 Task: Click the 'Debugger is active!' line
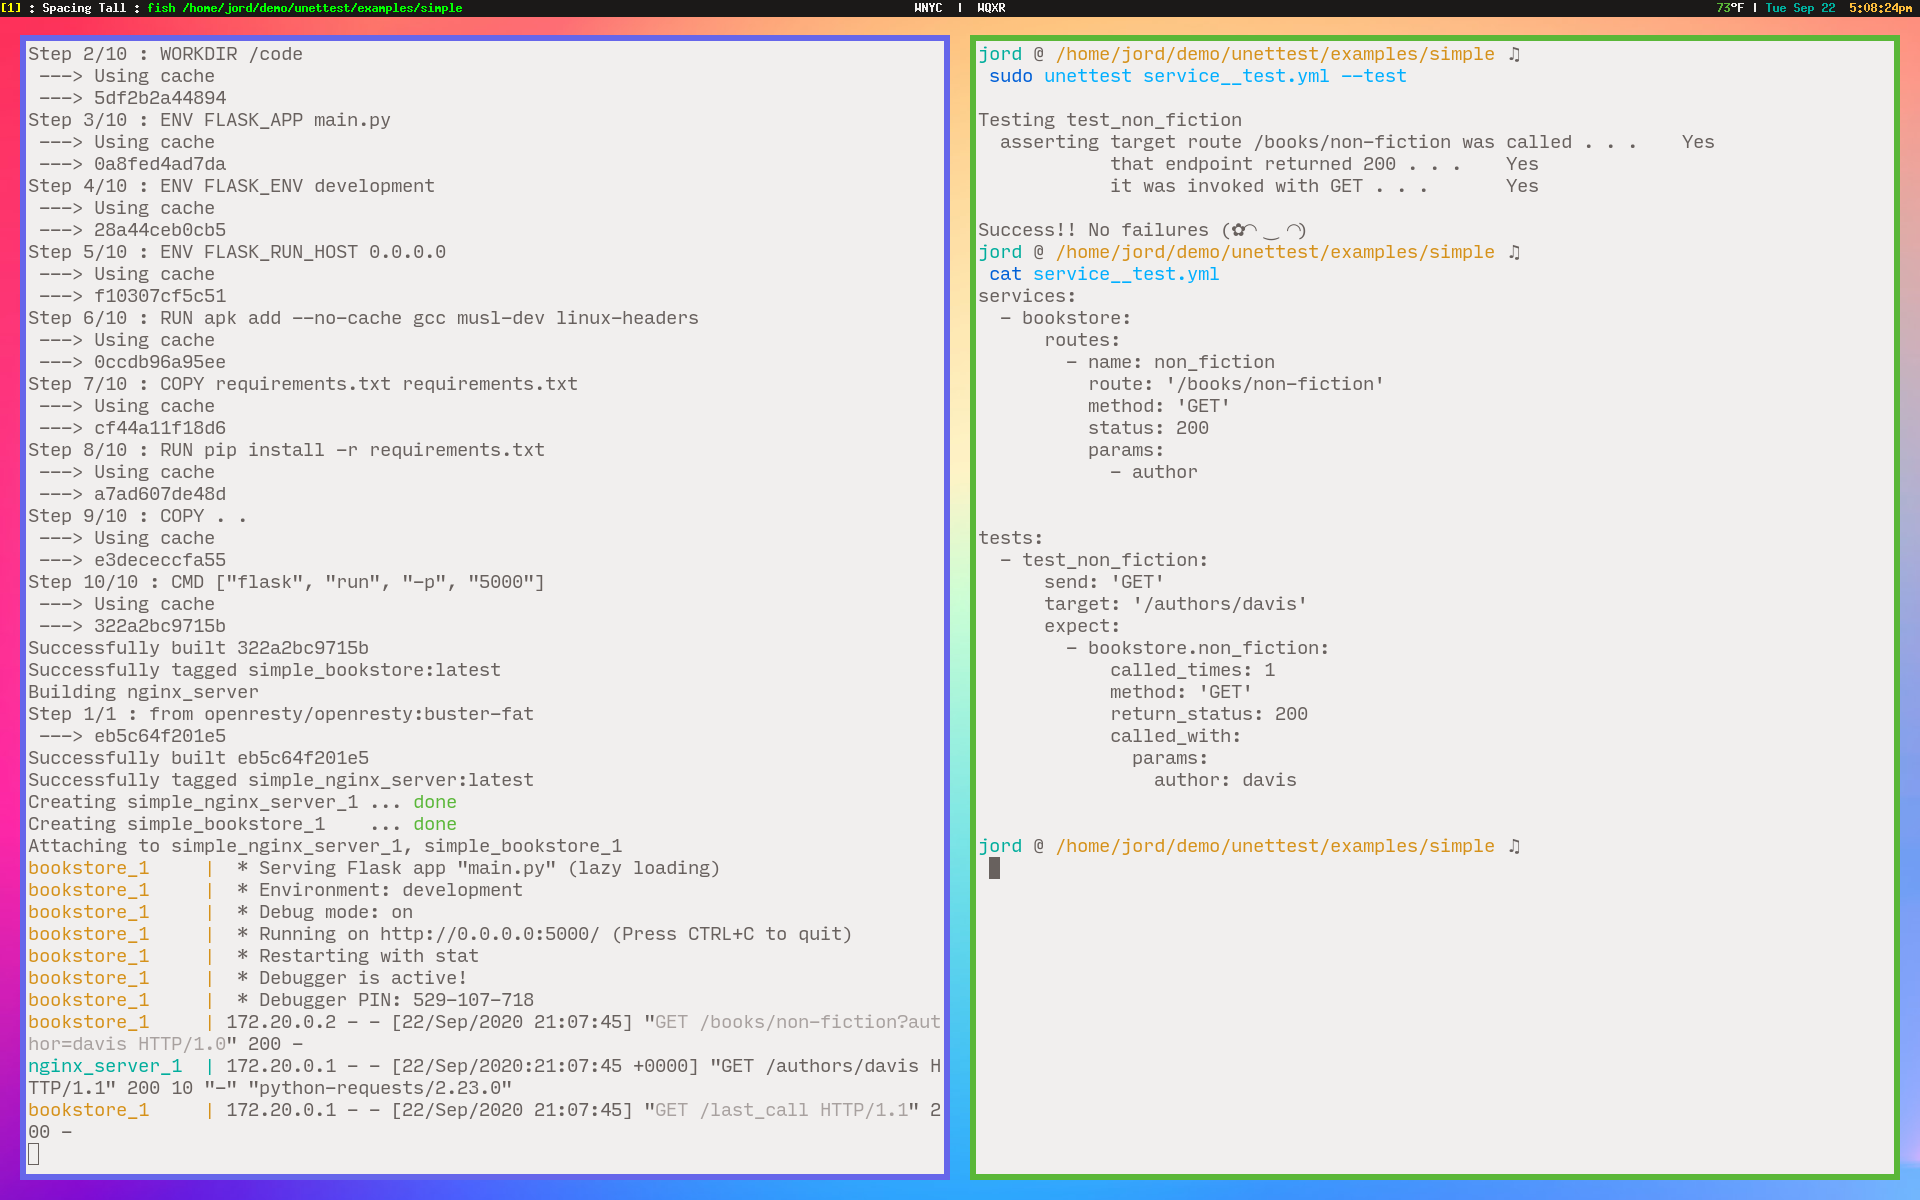pyautogui.click(x=352, y=978)
